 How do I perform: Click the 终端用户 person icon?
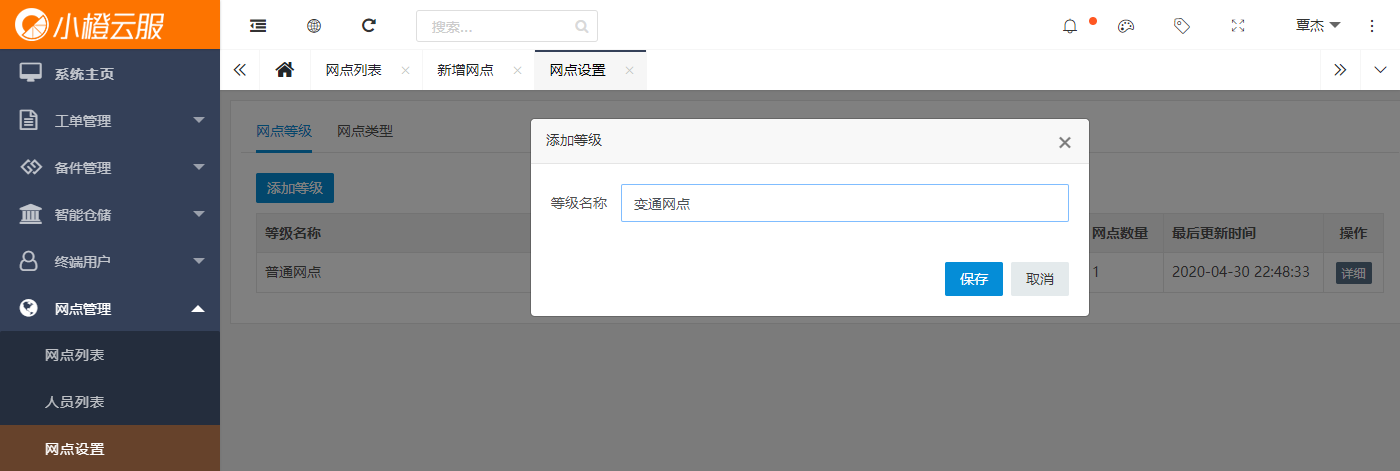tap(30, 261)
